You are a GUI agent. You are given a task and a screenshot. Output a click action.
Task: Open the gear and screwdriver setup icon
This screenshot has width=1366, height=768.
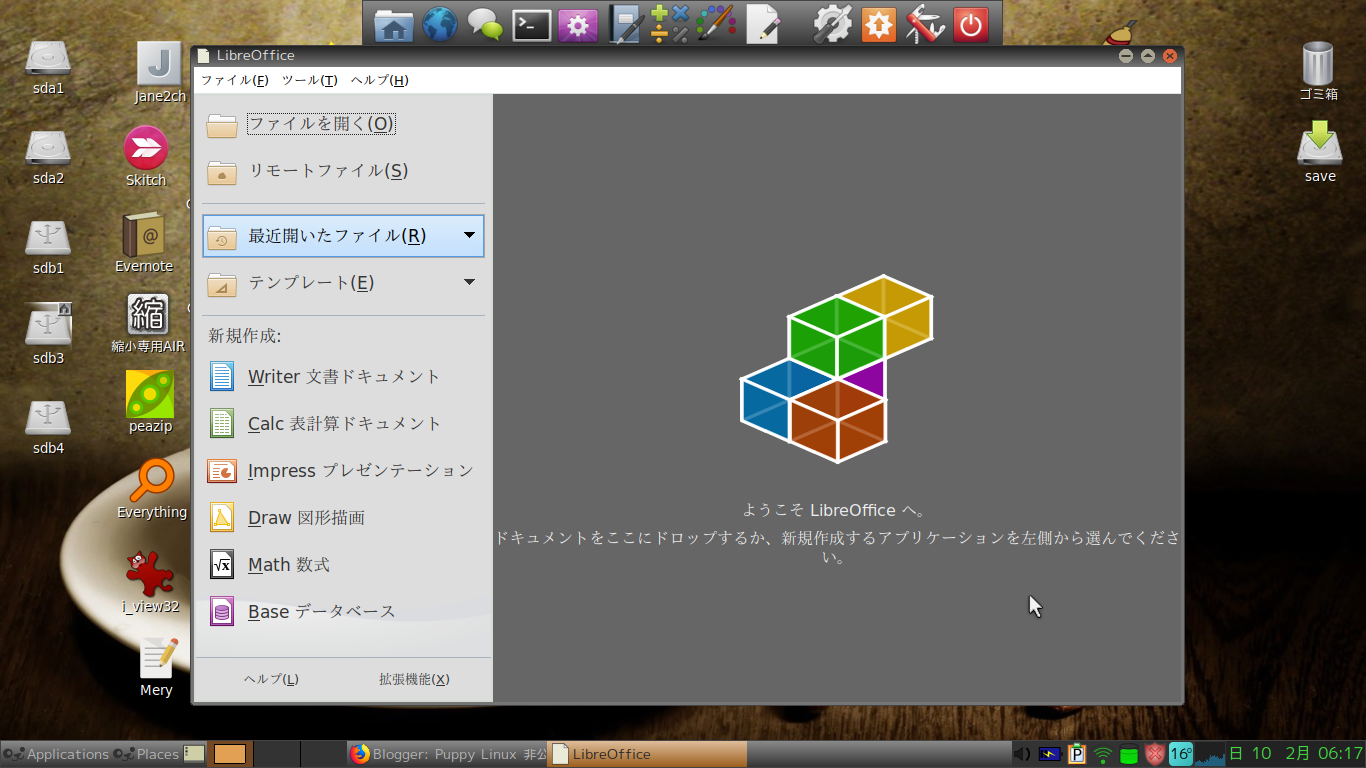pyautogui.click(x=832, y=24)
